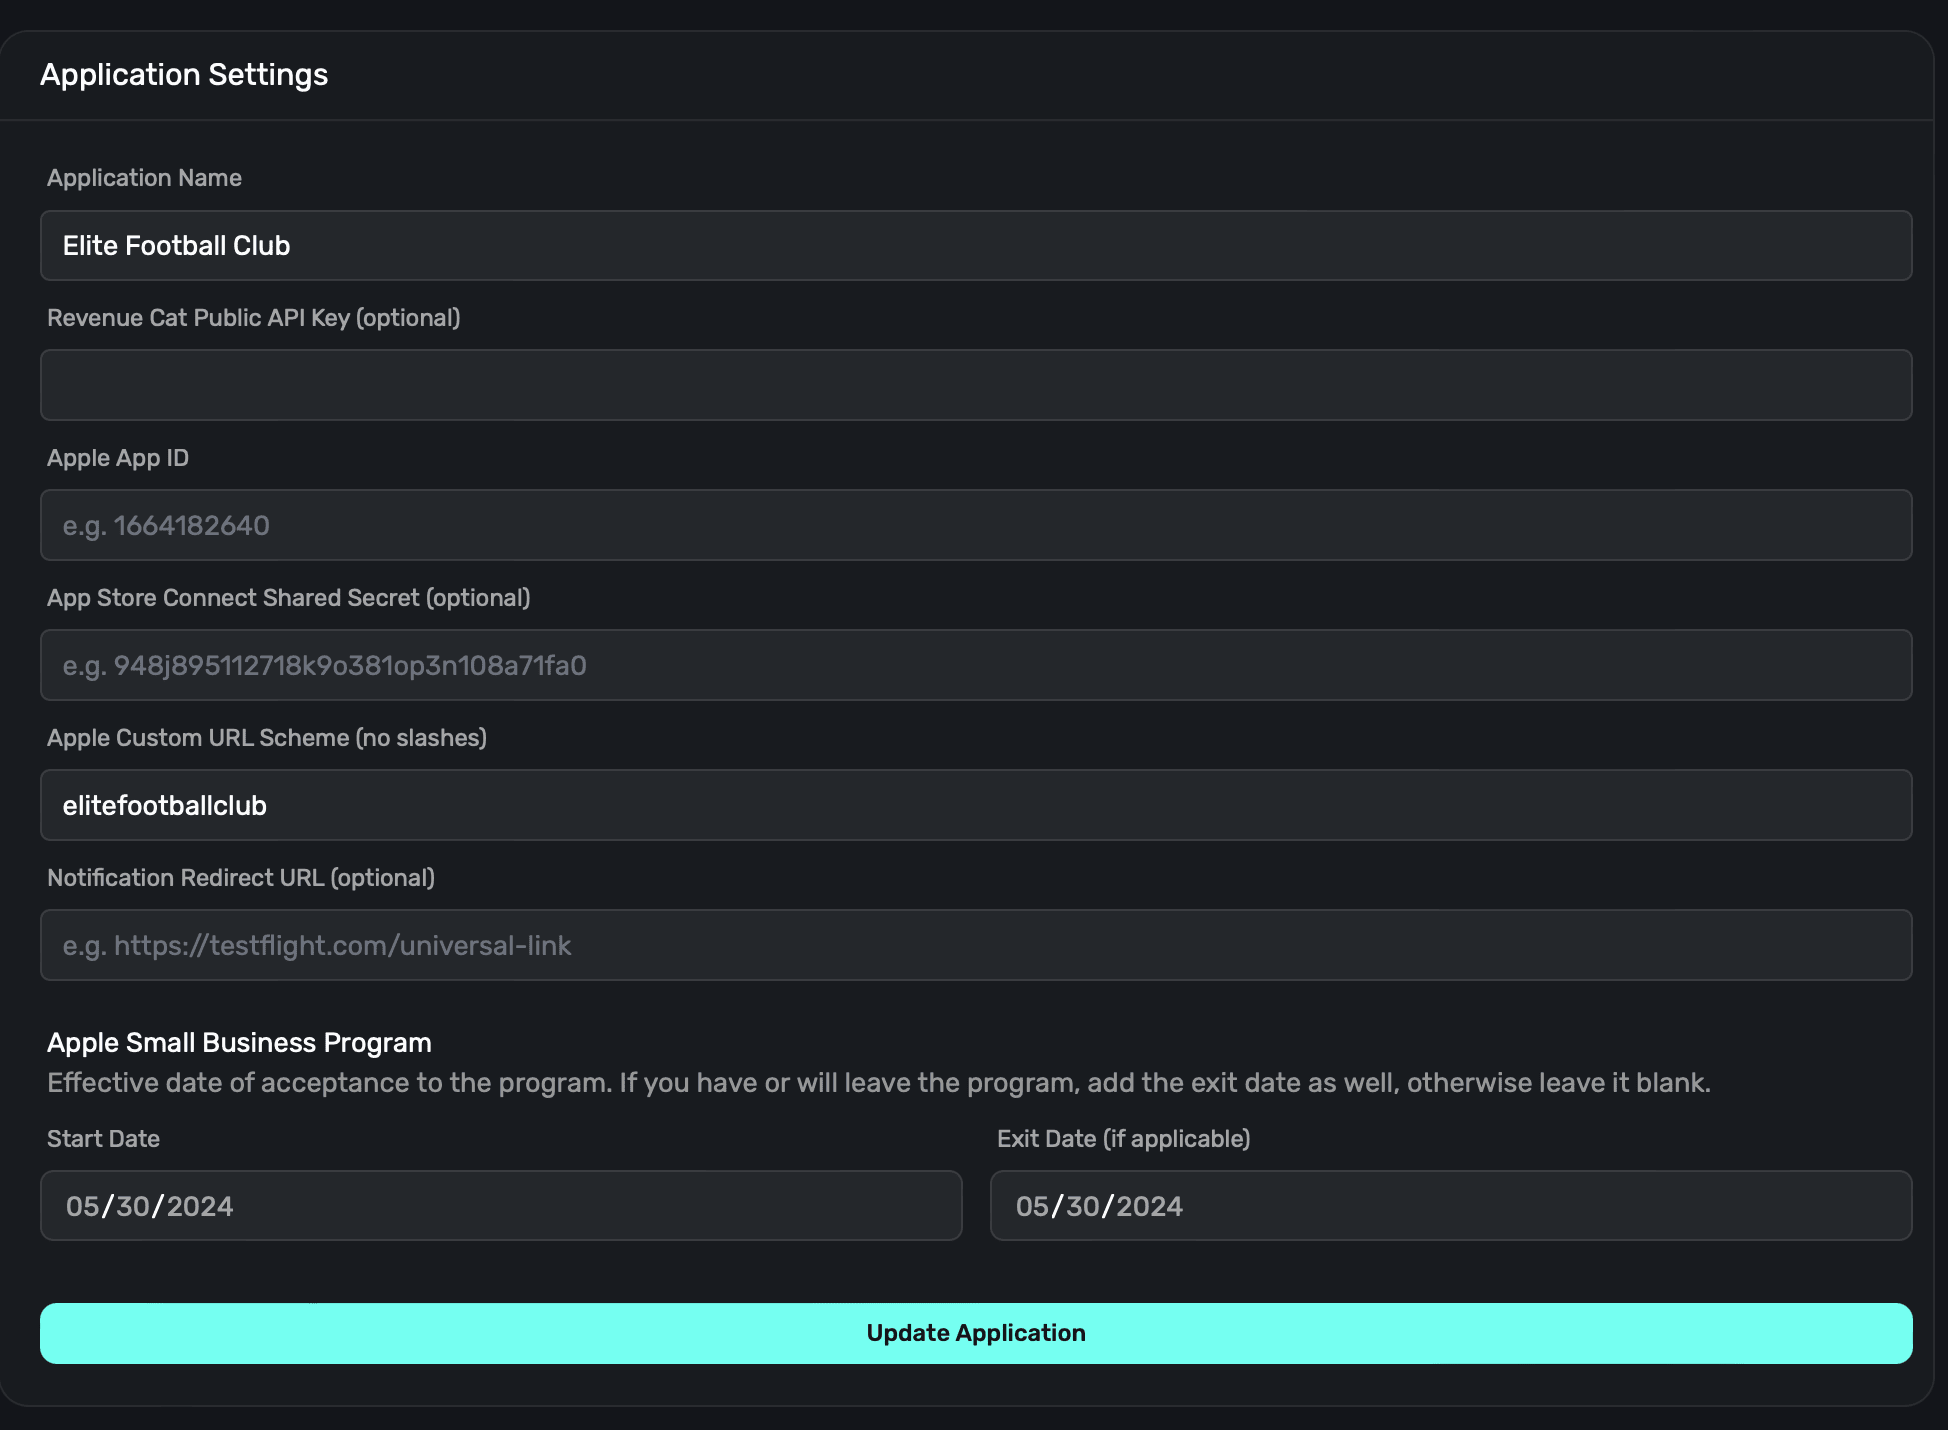The image size is (1948, 1430).
Task: Focus the Revenue Cat Public API Key field
Action: pos(976,385)
